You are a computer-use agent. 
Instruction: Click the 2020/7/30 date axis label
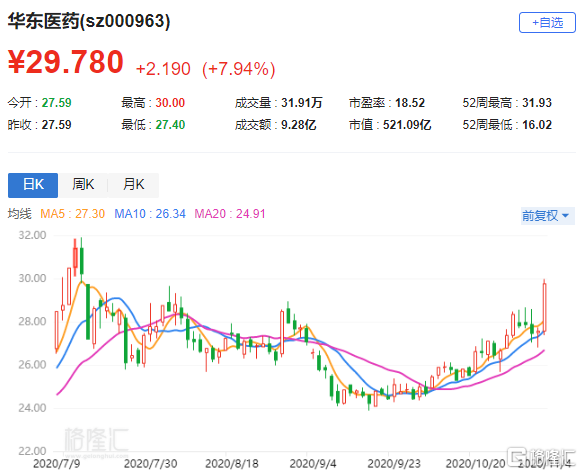pos(150,464)
